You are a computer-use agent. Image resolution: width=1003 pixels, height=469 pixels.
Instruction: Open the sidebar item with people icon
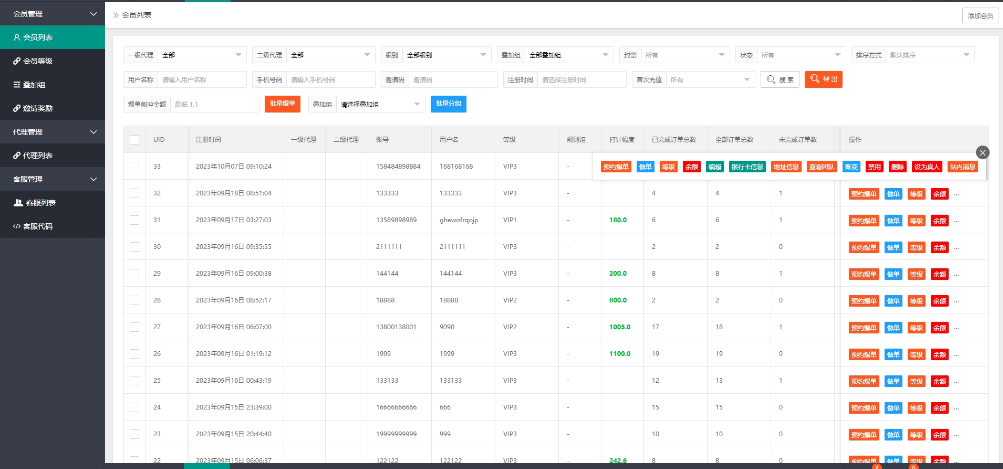coord(50,202)
